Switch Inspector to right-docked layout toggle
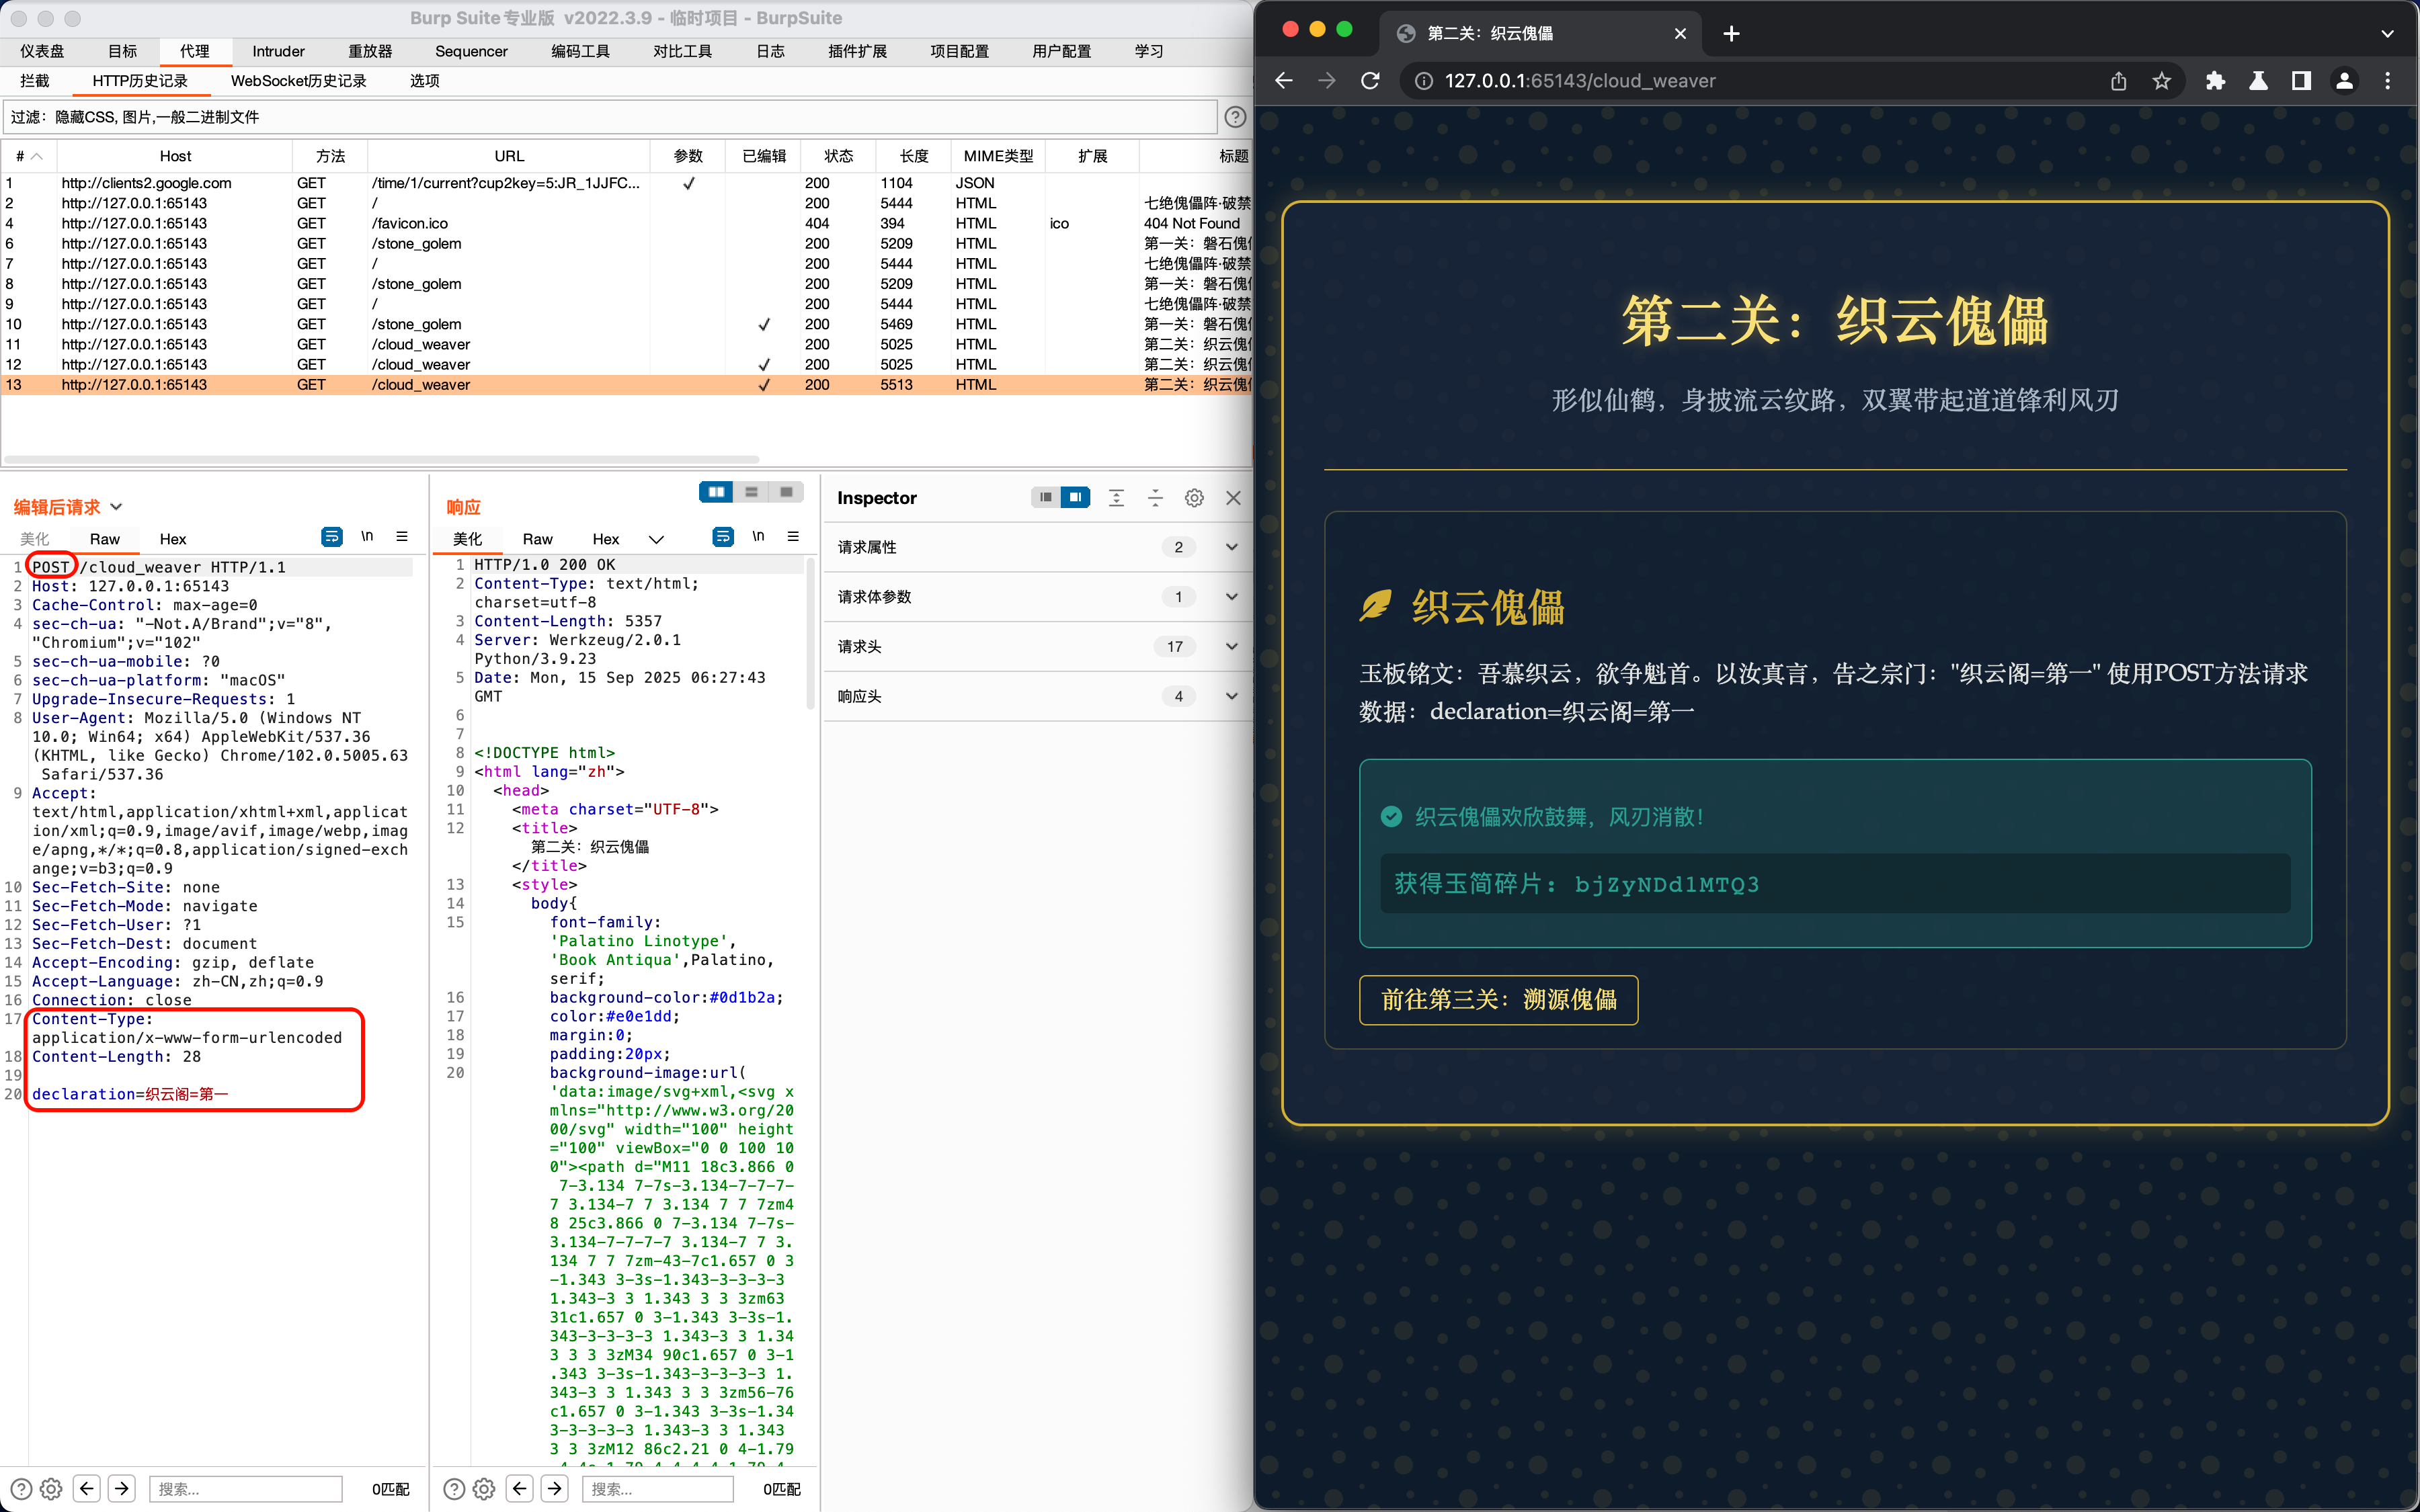Image resolution: width=2420 pixels, height=1512 pixels. click(x=1076, y=498)
